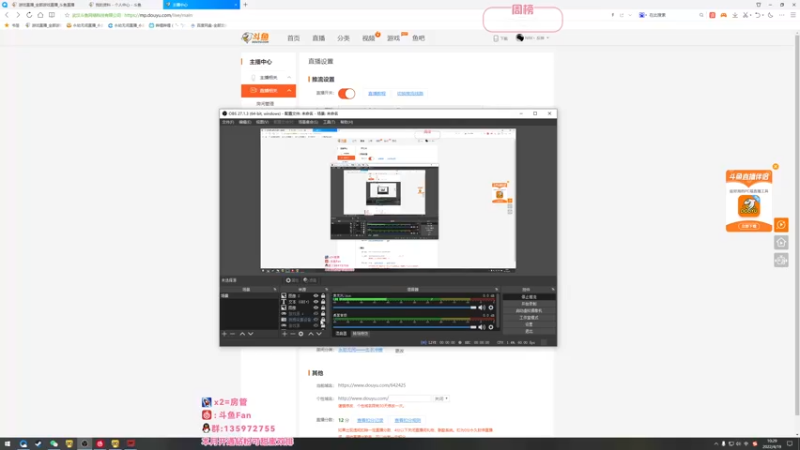Toggle eye of 视频采集设备 source
The image size is (800, 450).
coord(316,320)
